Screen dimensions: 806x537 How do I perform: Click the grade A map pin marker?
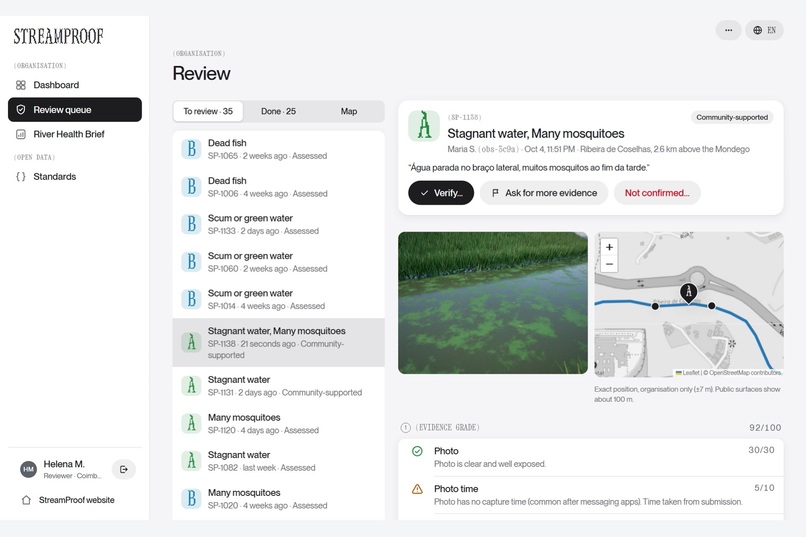click(x=689, y=293)
